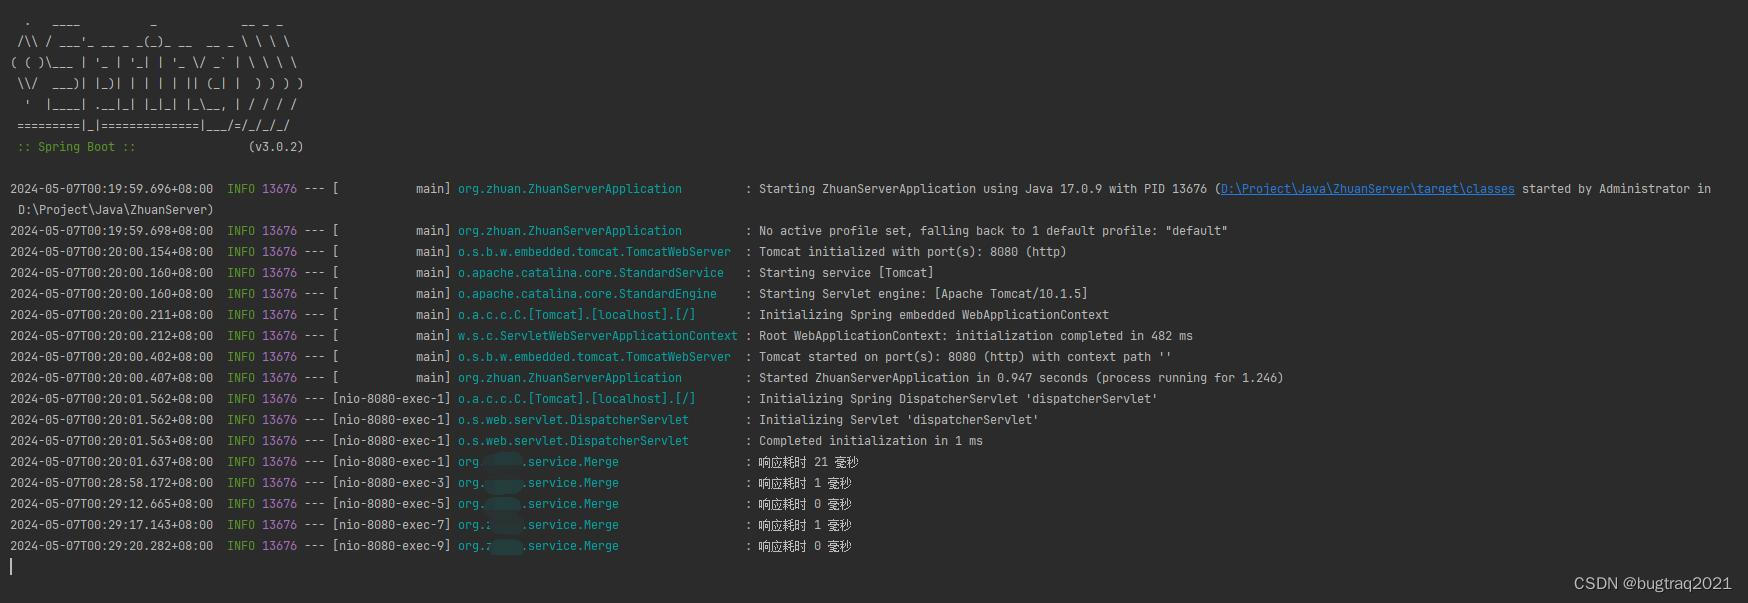Click 'Started ZhuanServerApplication in 0.947 seconds' message

pos(1021,378)
